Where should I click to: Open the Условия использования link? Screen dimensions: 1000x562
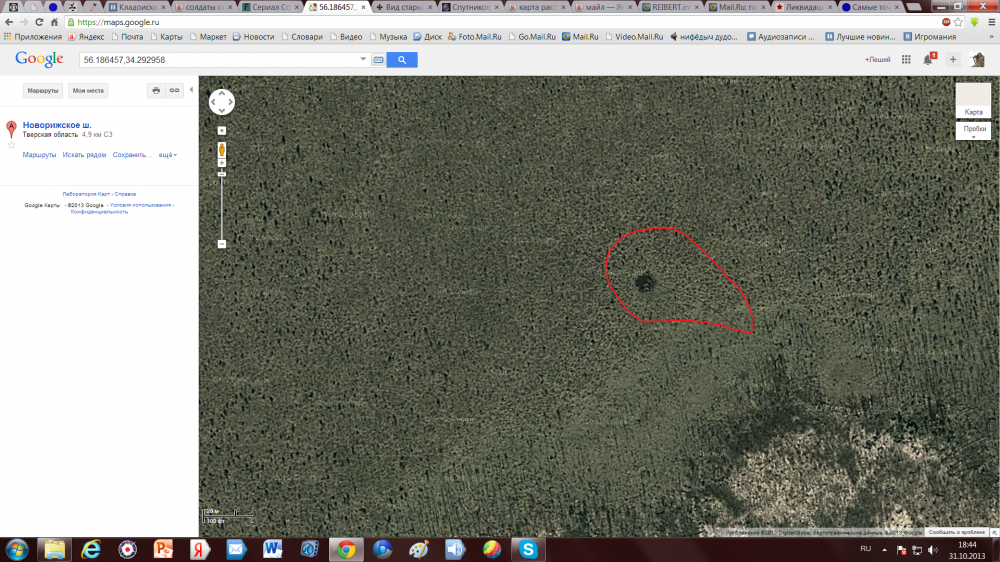[140, 205]
